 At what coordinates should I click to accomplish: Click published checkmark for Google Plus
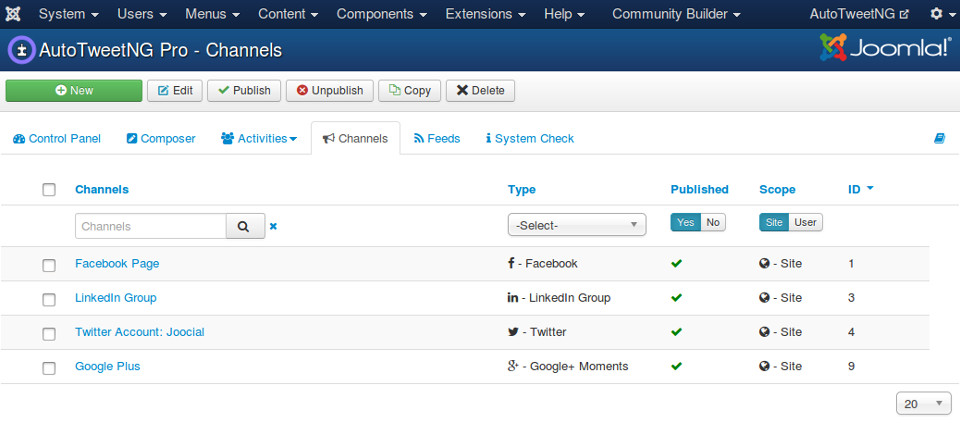point(677,367)
